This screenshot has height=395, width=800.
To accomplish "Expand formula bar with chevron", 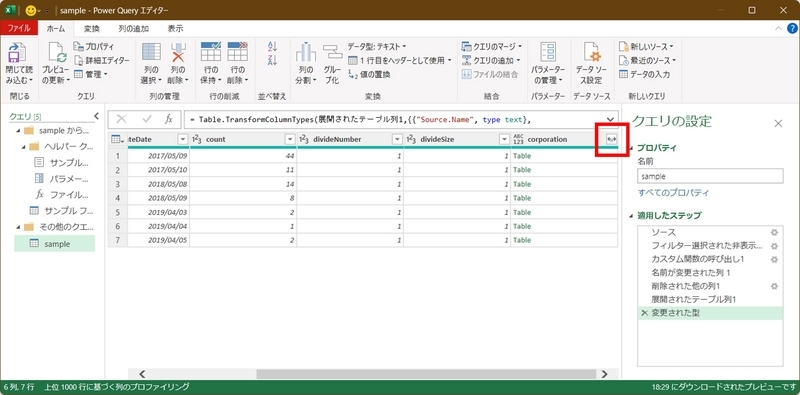I will (x=610, y=119).
